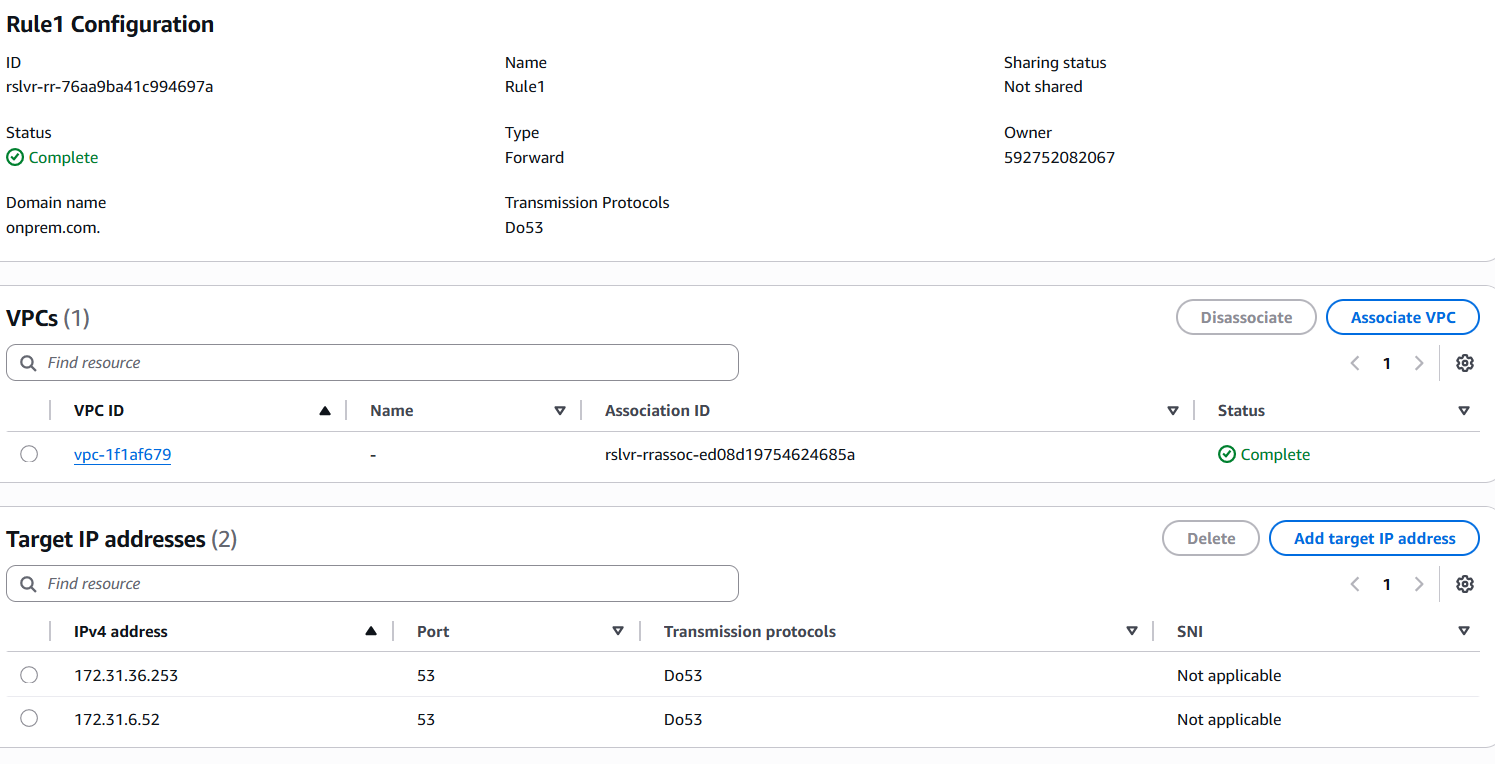Screen dimensions: 1495x764
Task: Sort target IPs by SNI column arrow
Action: 1464,631
